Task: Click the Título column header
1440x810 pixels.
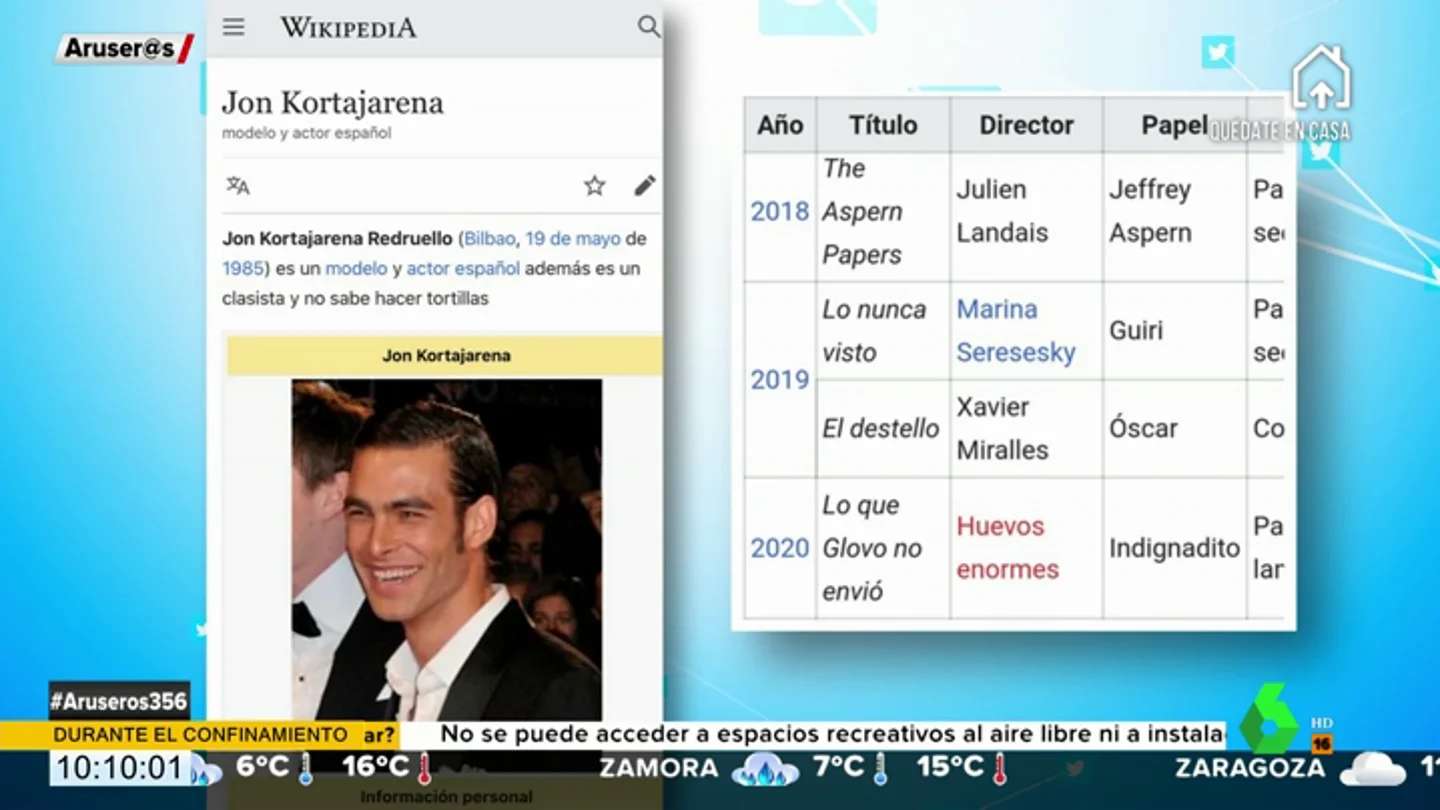Action: tap(883, 125)
